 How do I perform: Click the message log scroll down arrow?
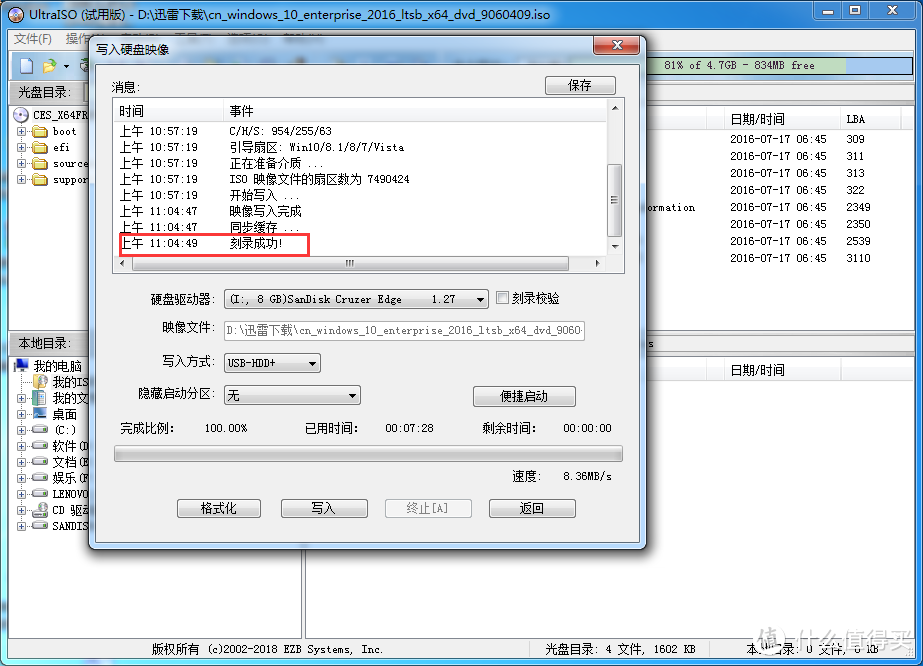(615, 247)
